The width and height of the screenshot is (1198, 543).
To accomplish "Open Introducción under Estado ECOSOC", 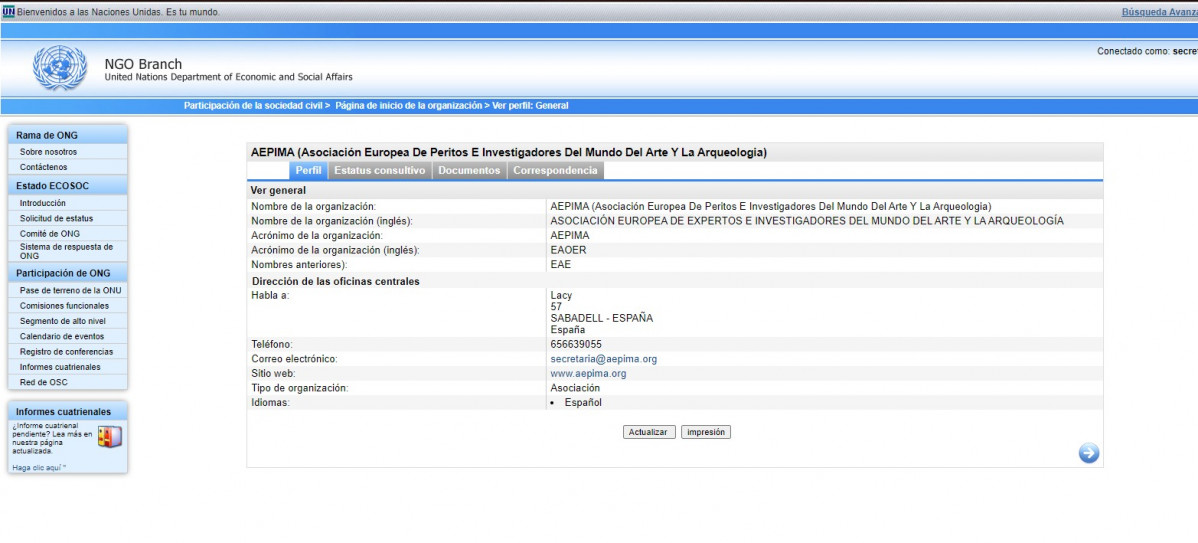I will pos(43,203).
